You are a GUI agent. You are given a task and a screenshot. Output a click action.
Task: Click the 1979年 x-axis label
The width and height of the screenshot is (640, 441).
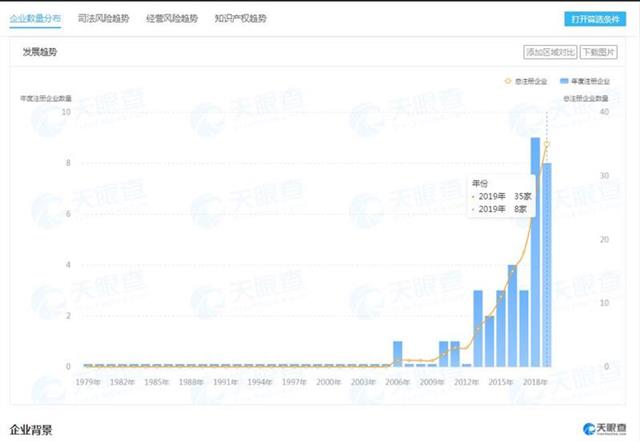tap(88, 382)
